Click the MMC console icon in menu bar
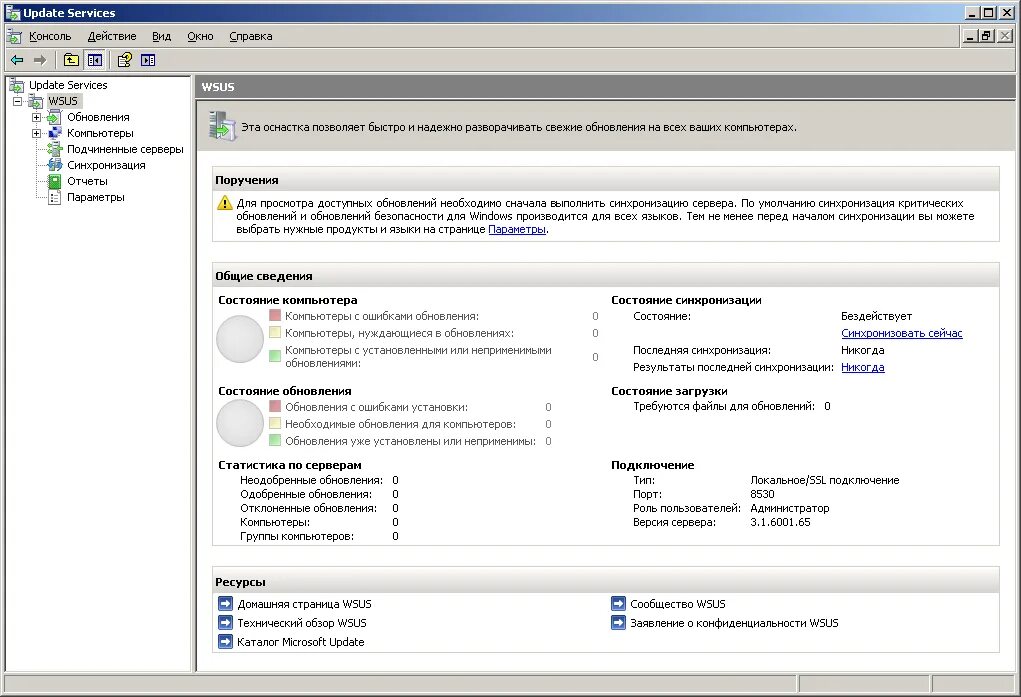This screenshot has height=697, width=1021. coord(14,36)
